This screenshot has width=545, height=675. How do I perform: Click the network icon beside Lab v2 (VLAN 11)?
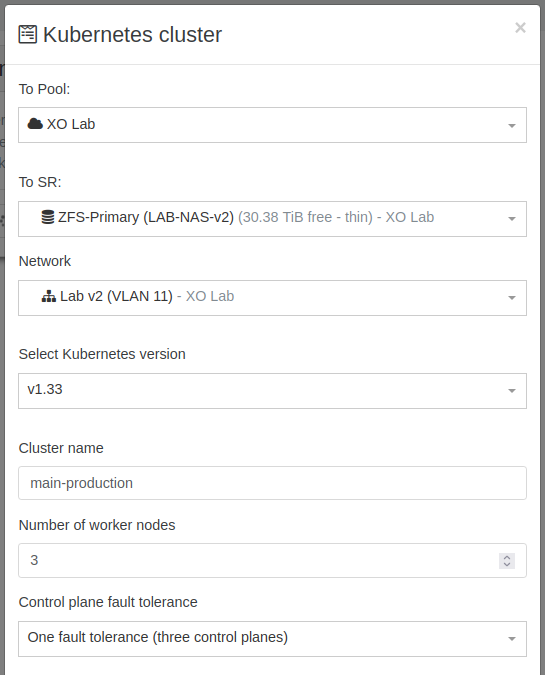click(49, 296)
